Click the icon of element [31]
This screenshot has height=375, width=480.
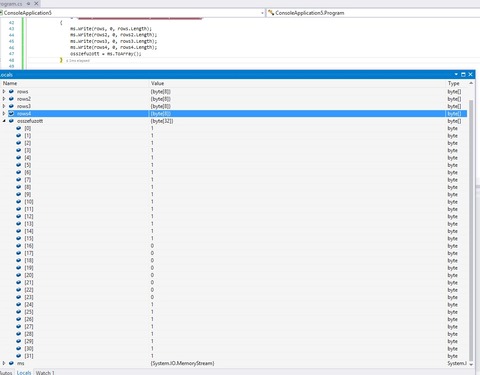coord(19,356)
